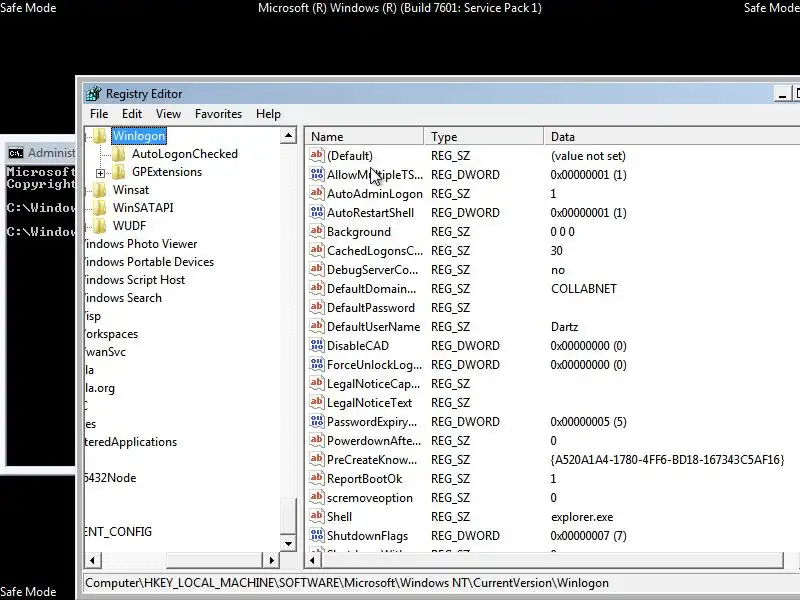The height and width of the screenshot is (600, 800).
Task: Open the Help menu
Action: (x=268, y=114)
